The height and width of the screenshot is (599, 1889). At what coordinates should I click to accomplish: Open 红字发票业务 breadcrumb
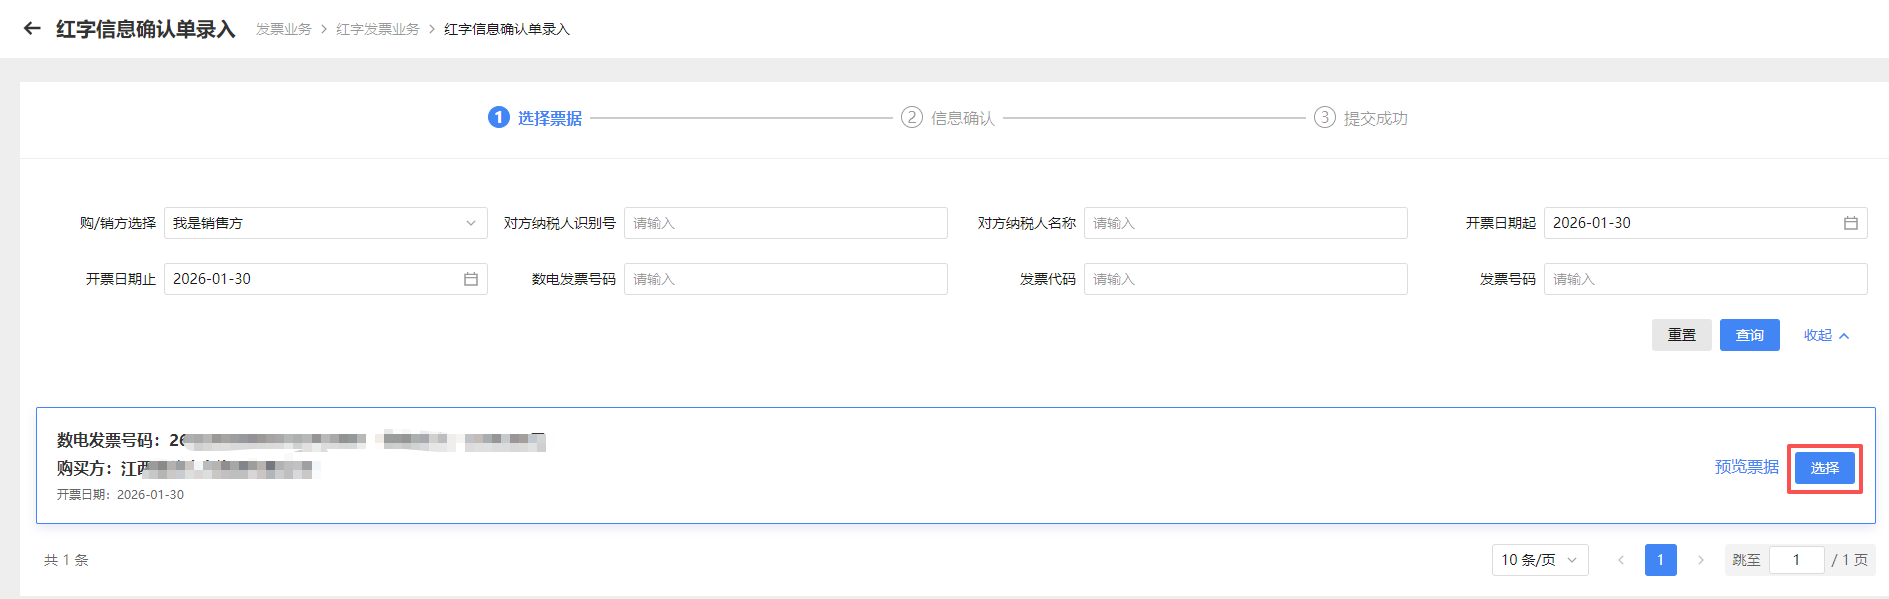[378, 29]
